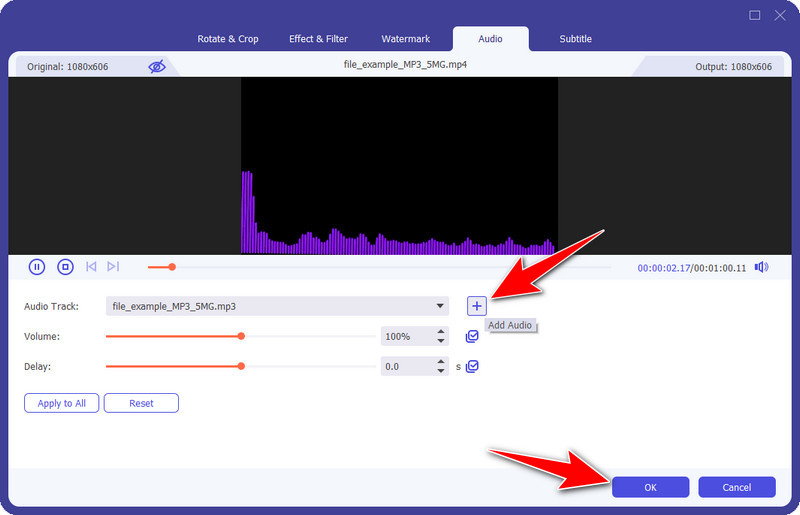Viewport: 800px width, 515px height.
Task: Click the Add Audio plus icon
Action: [477, 306]
